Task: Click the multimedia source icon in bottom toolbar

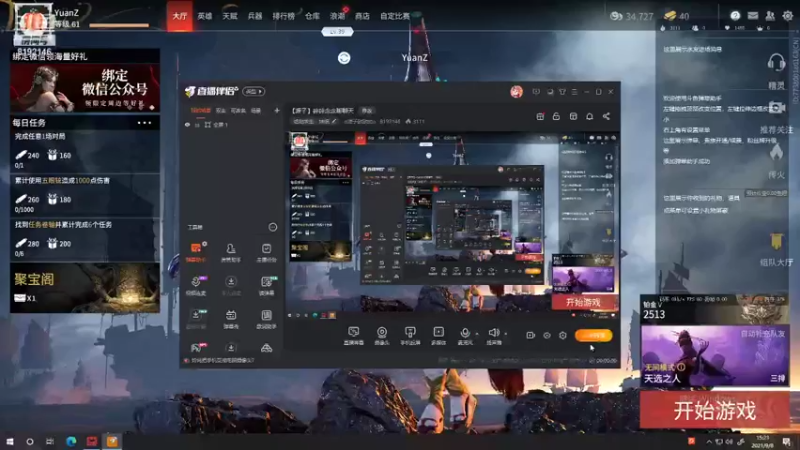Action: click(438, 332)
